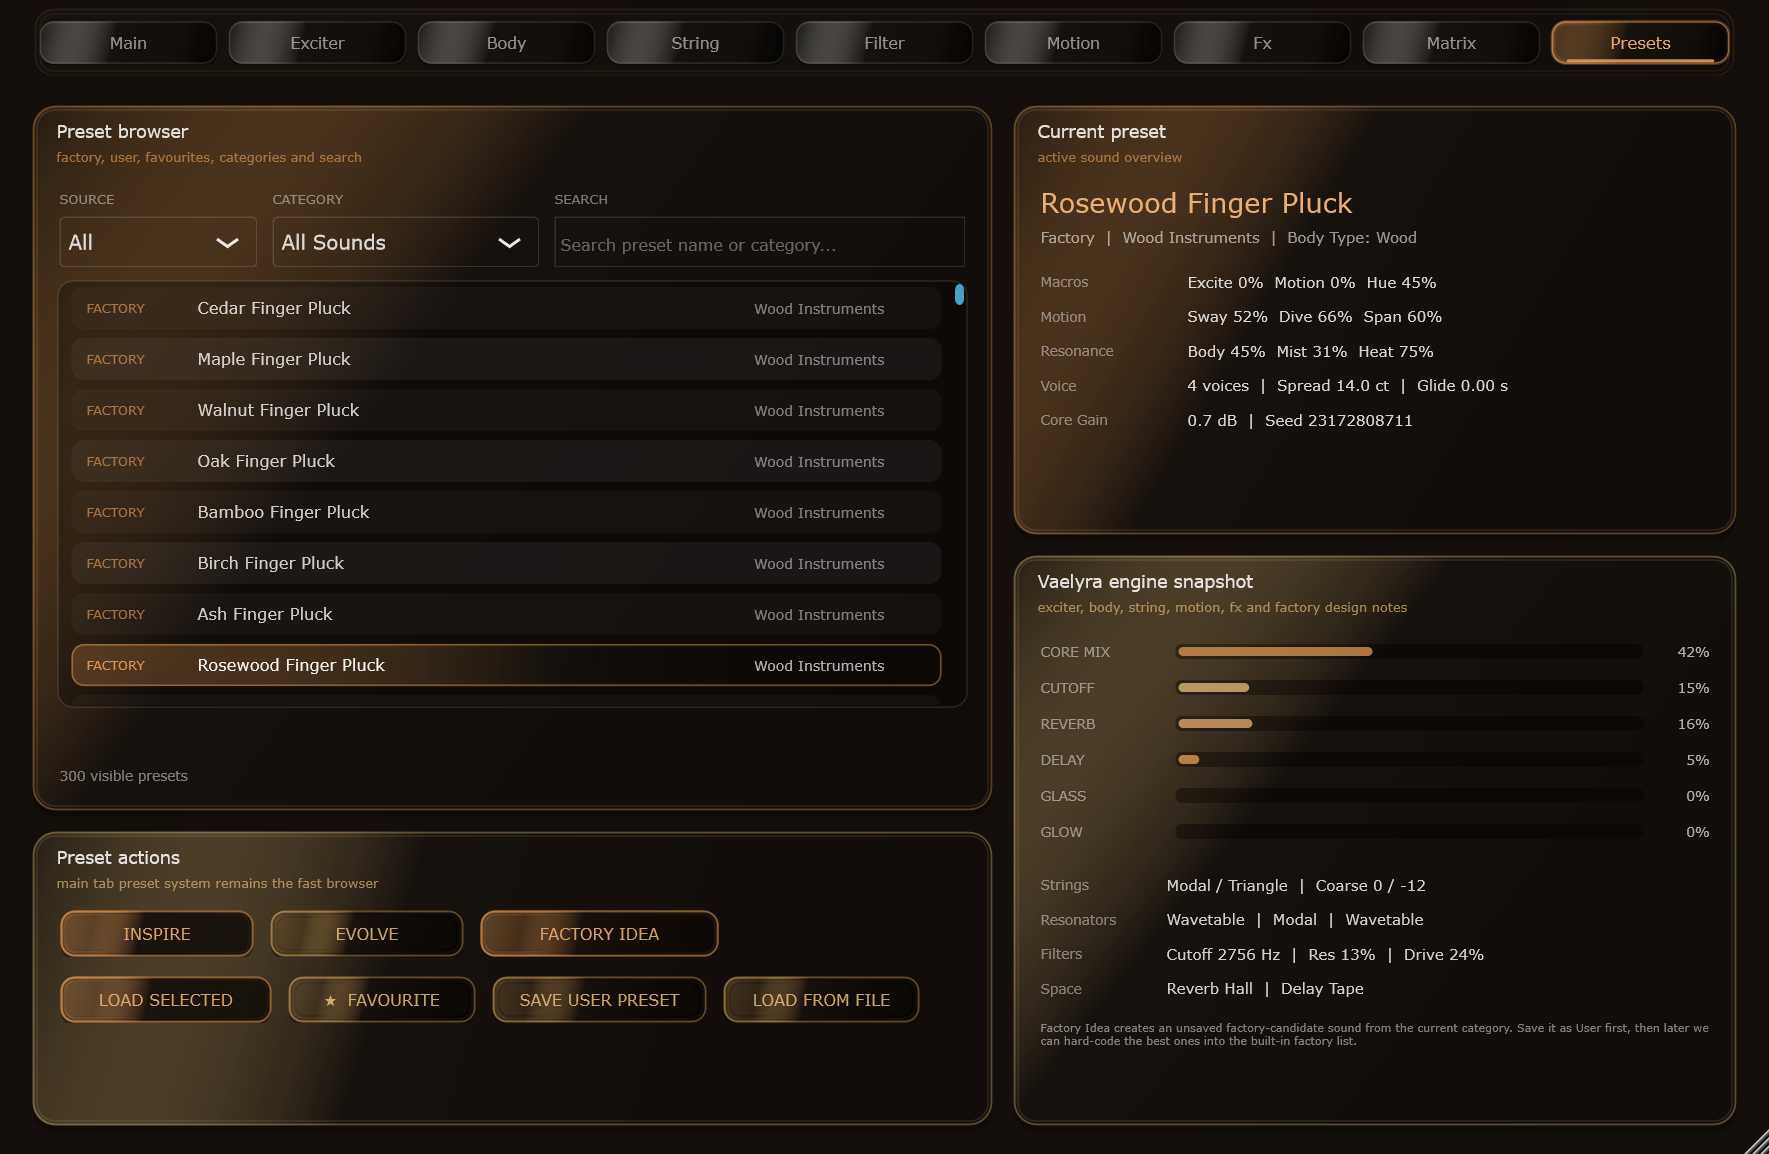Screen dimensions: 1769x1154
Task: Open the Filter tab
Action: [x=884, y=43]
